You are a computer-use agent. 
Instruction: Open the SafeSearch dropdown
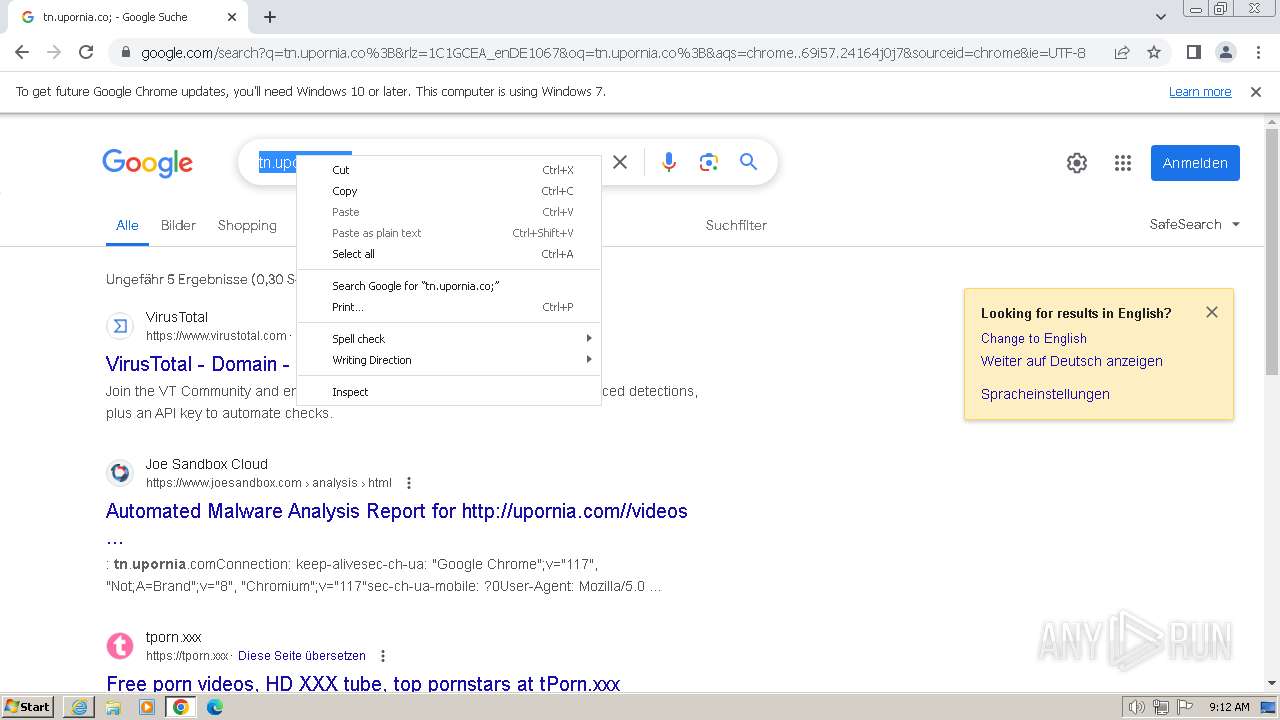[x=1195, y=225]
